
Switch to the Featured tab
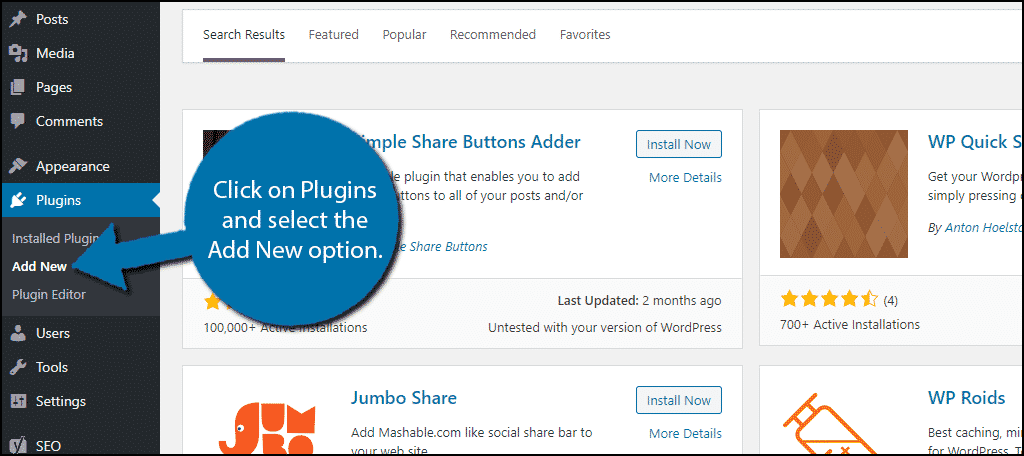(334, 35)
